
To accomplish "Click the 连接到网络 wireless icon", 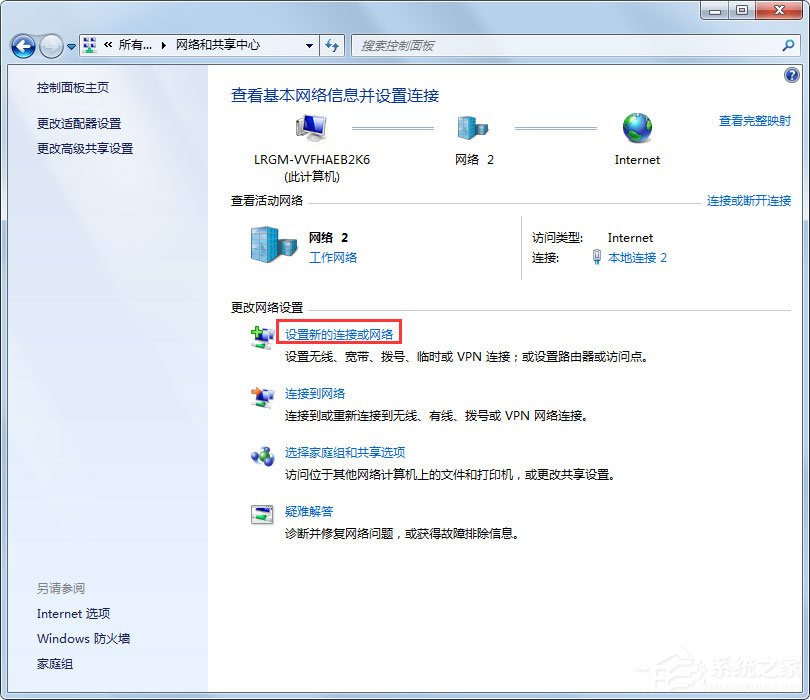I will [261, 396].
